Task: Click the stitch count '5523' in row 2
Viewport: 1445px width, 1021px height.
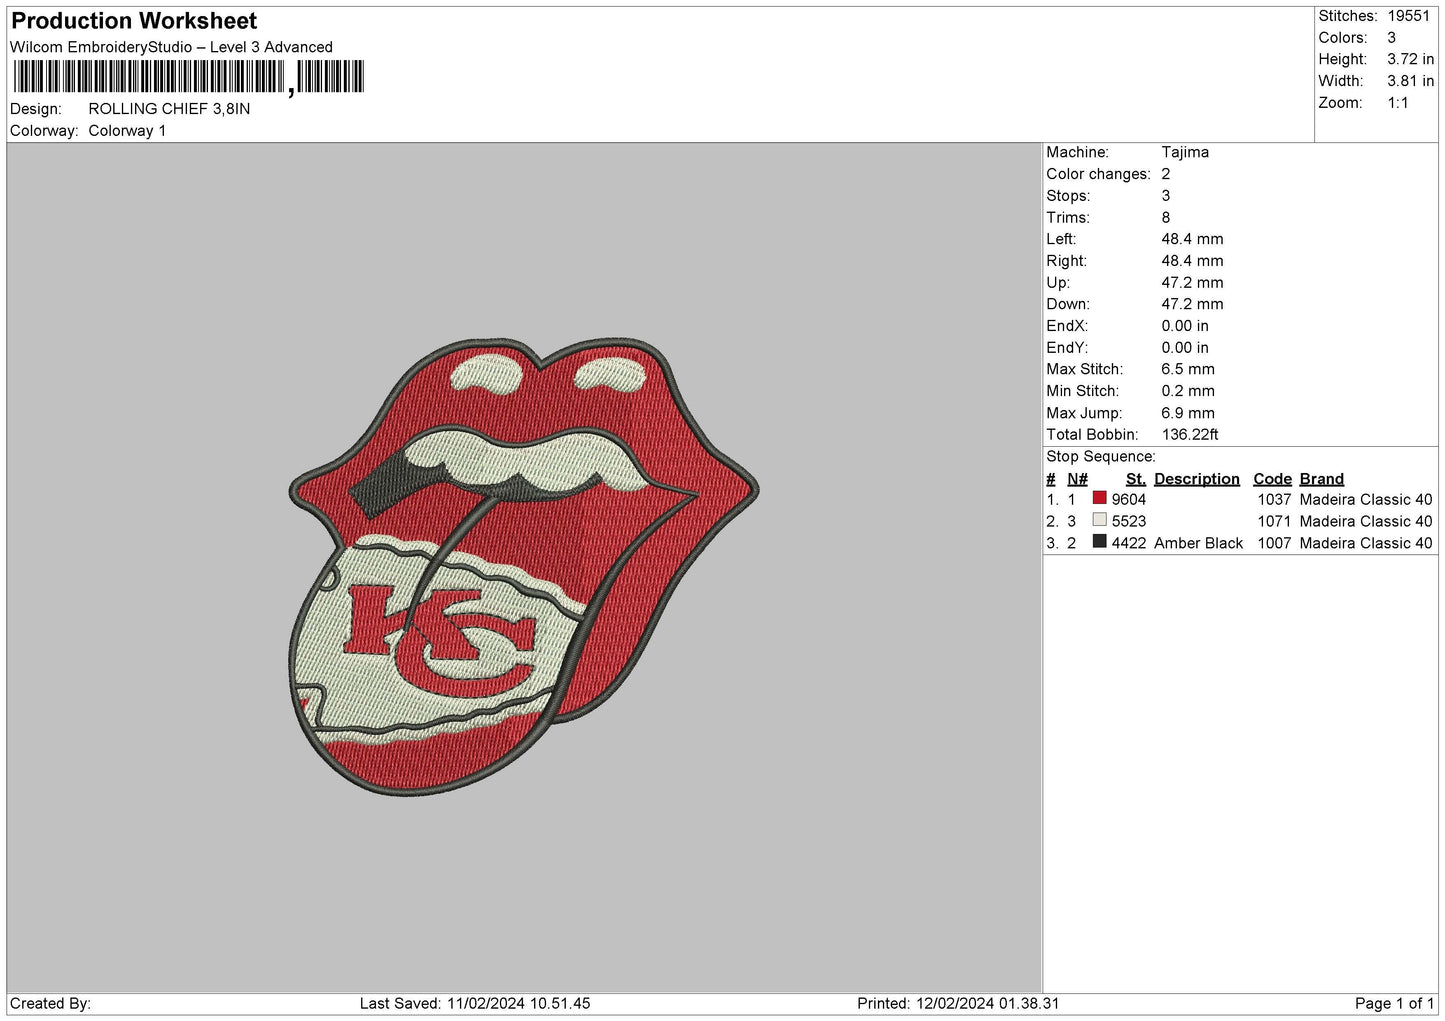Action: tap(1128, 522)
